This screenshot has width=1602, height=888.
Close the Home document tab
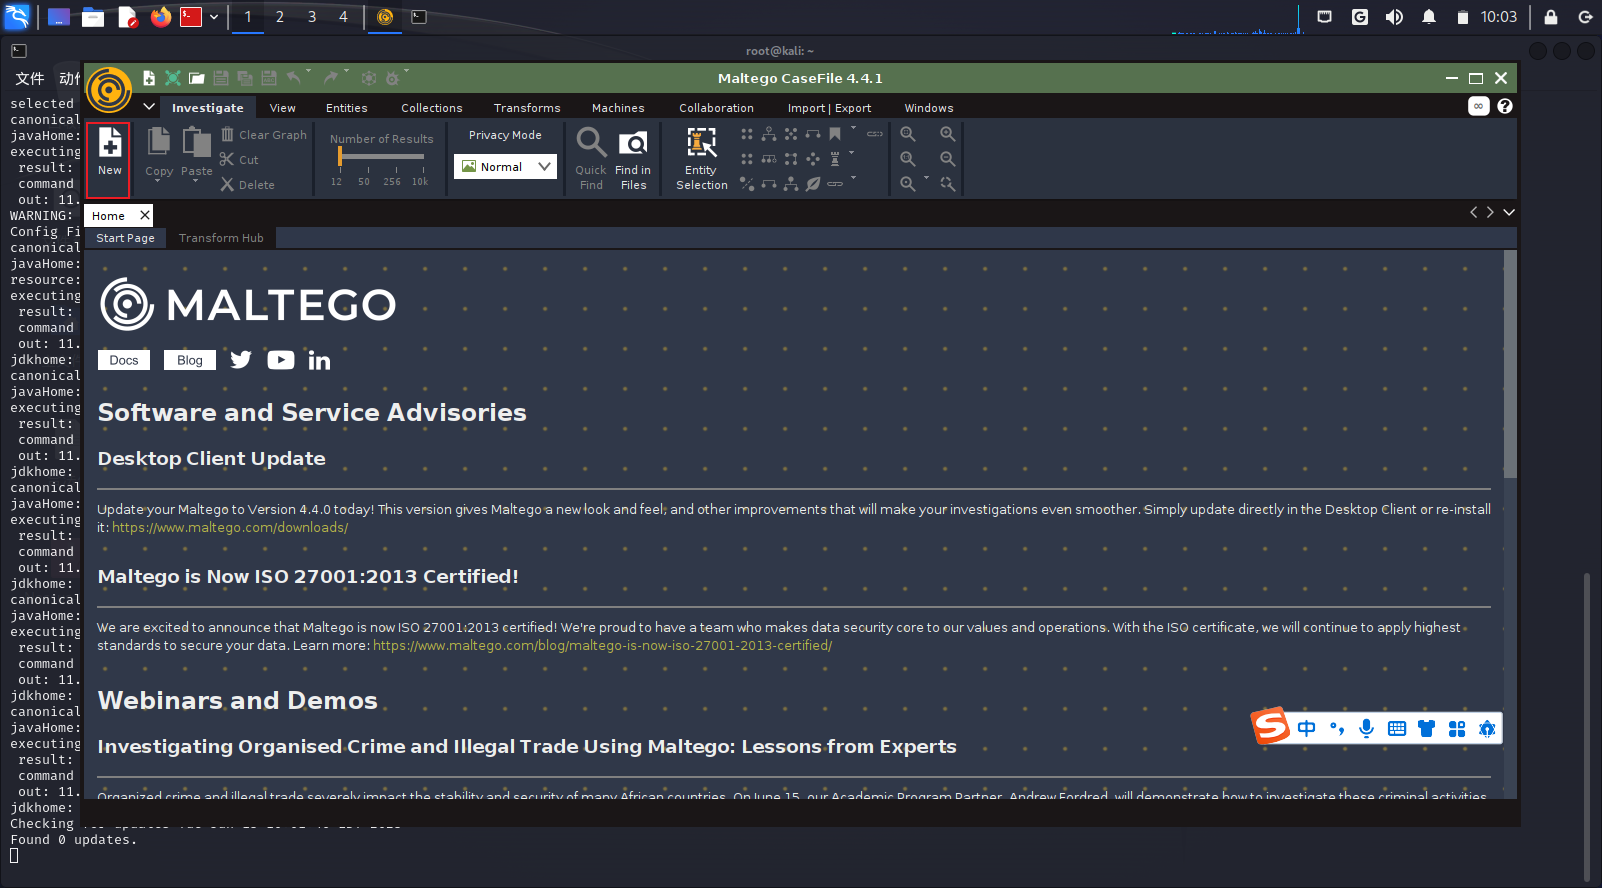(x=145, y=215)
